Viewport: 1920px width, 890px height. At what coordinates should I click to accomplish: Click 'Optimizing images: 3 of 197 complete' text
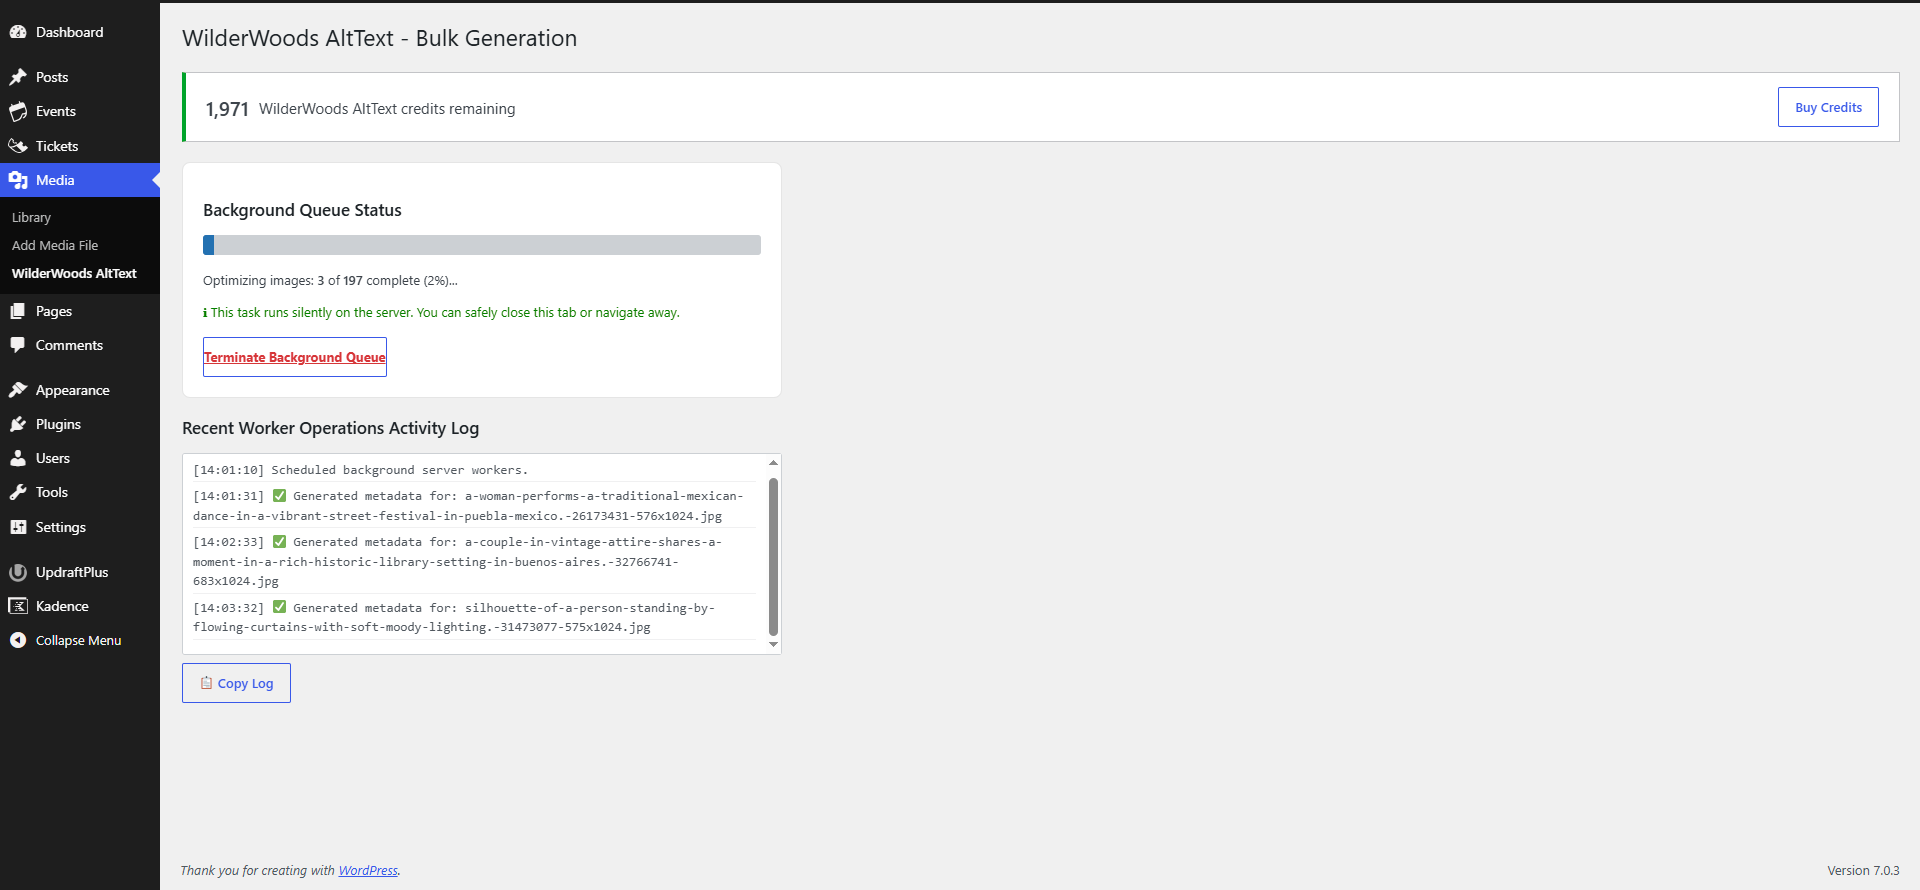[x=330, y=281]
